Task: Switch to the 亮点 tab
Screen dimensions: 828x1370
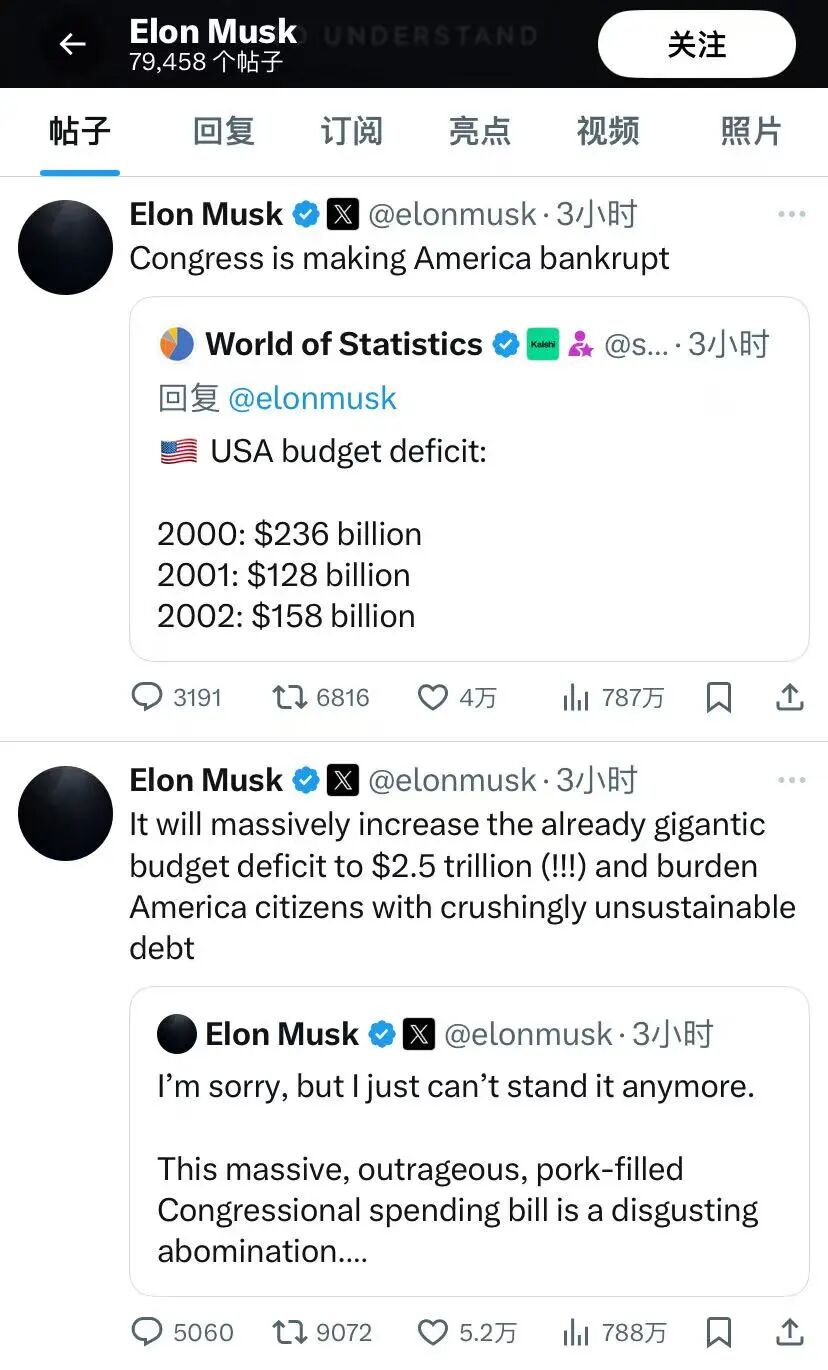Action: [480, 131]
